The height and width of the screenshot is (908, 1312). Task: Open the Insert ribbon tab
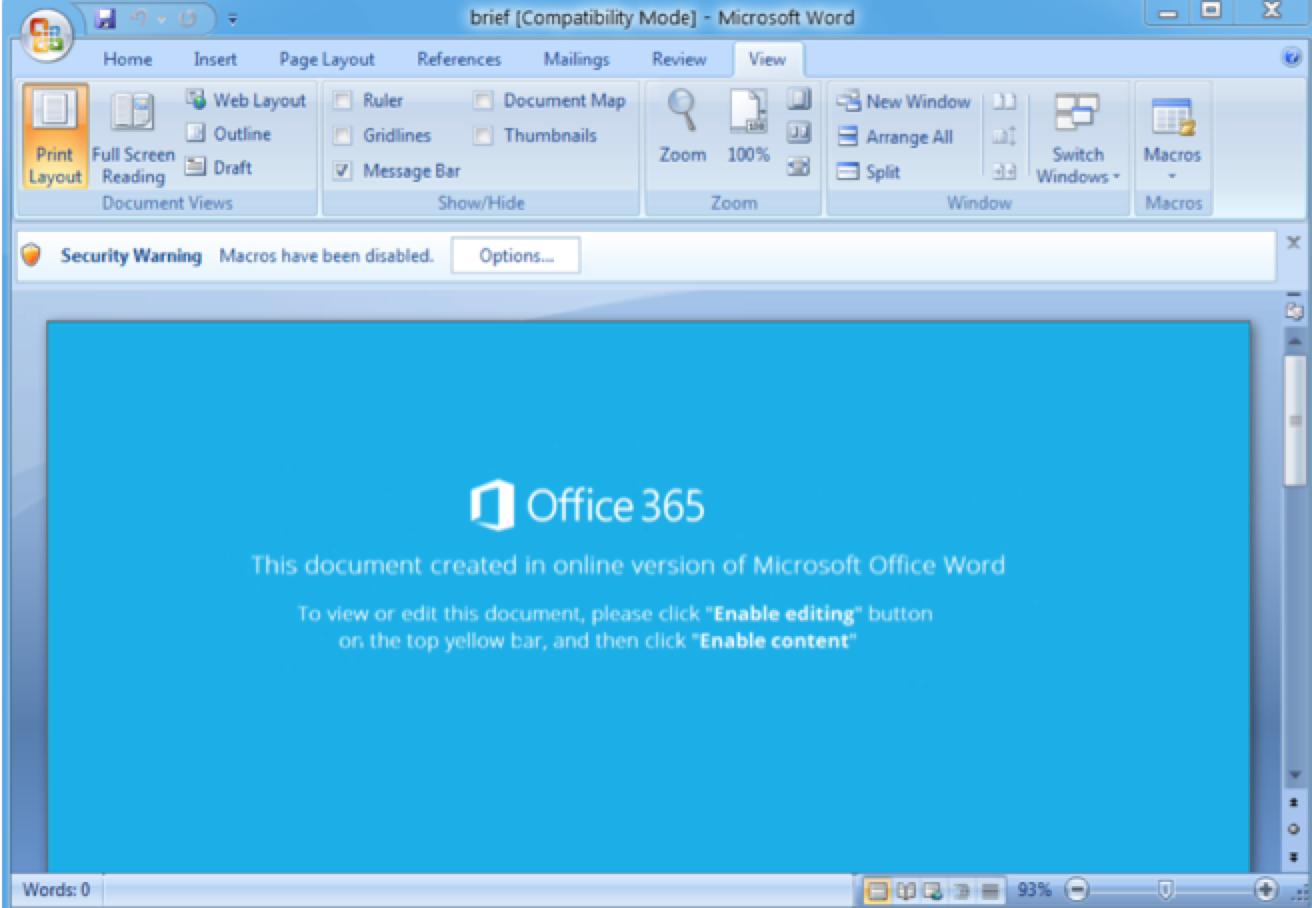(215, 59)
